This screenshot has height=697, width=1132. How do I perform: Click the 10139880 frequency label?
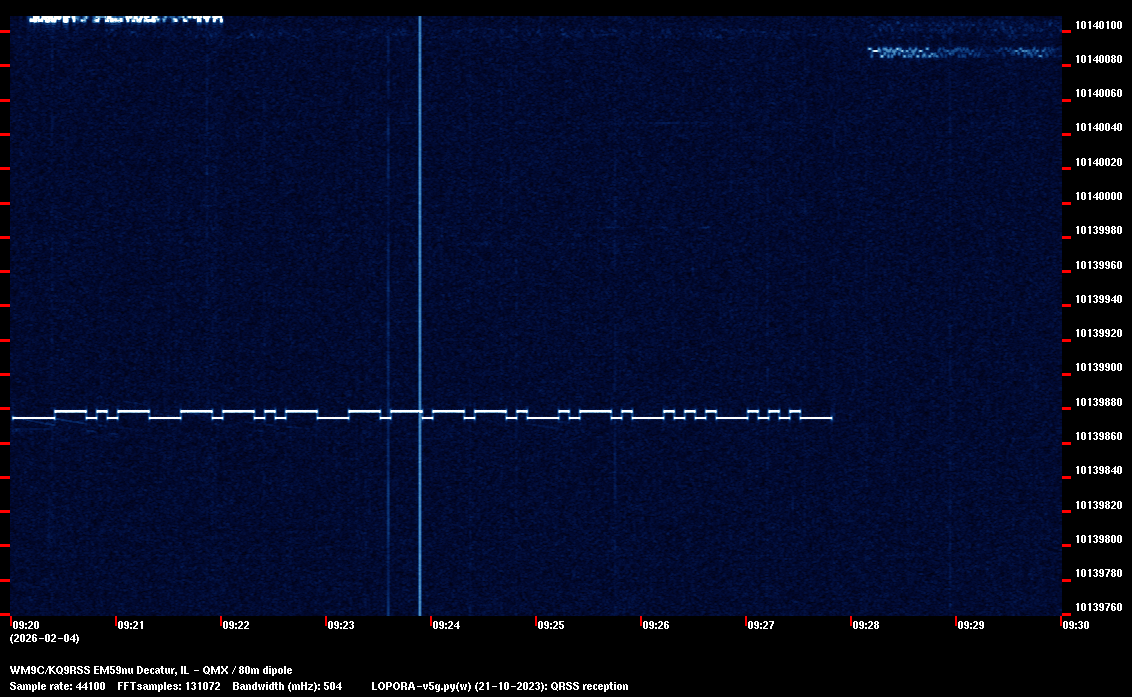coord(1097,402)
